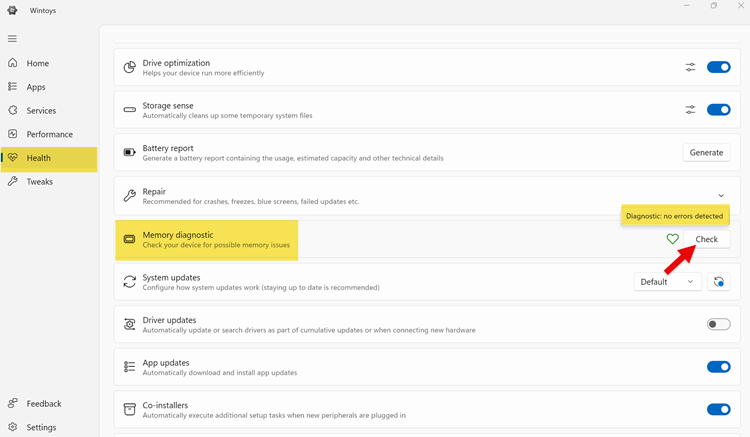This screenshot has width=750, height=437.
Task: Open the System updates Default dropdown
Action: point(667,282)
